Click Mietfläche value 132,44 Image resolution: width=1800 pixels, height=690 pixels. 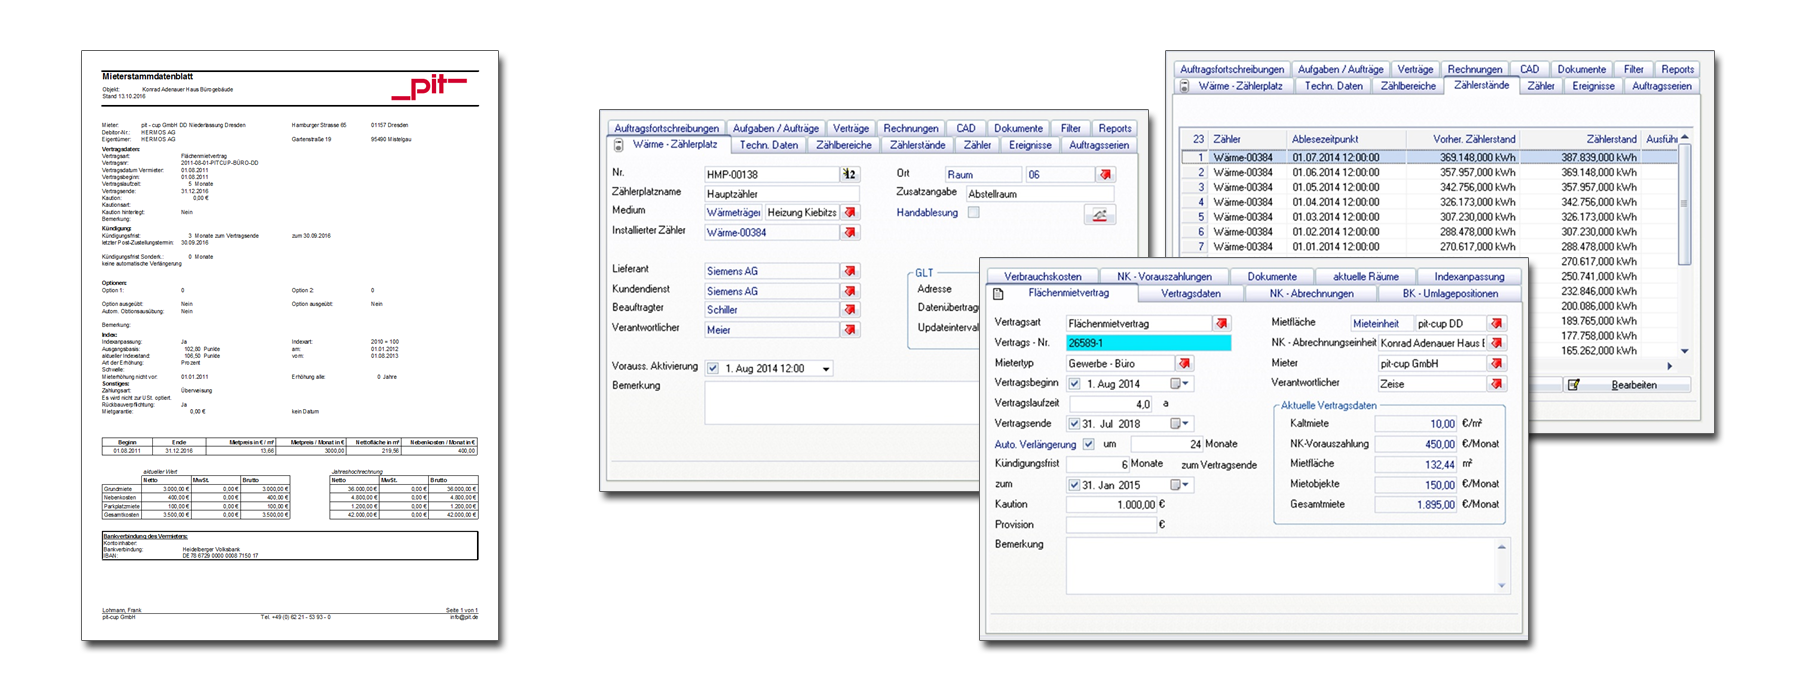1415,464
